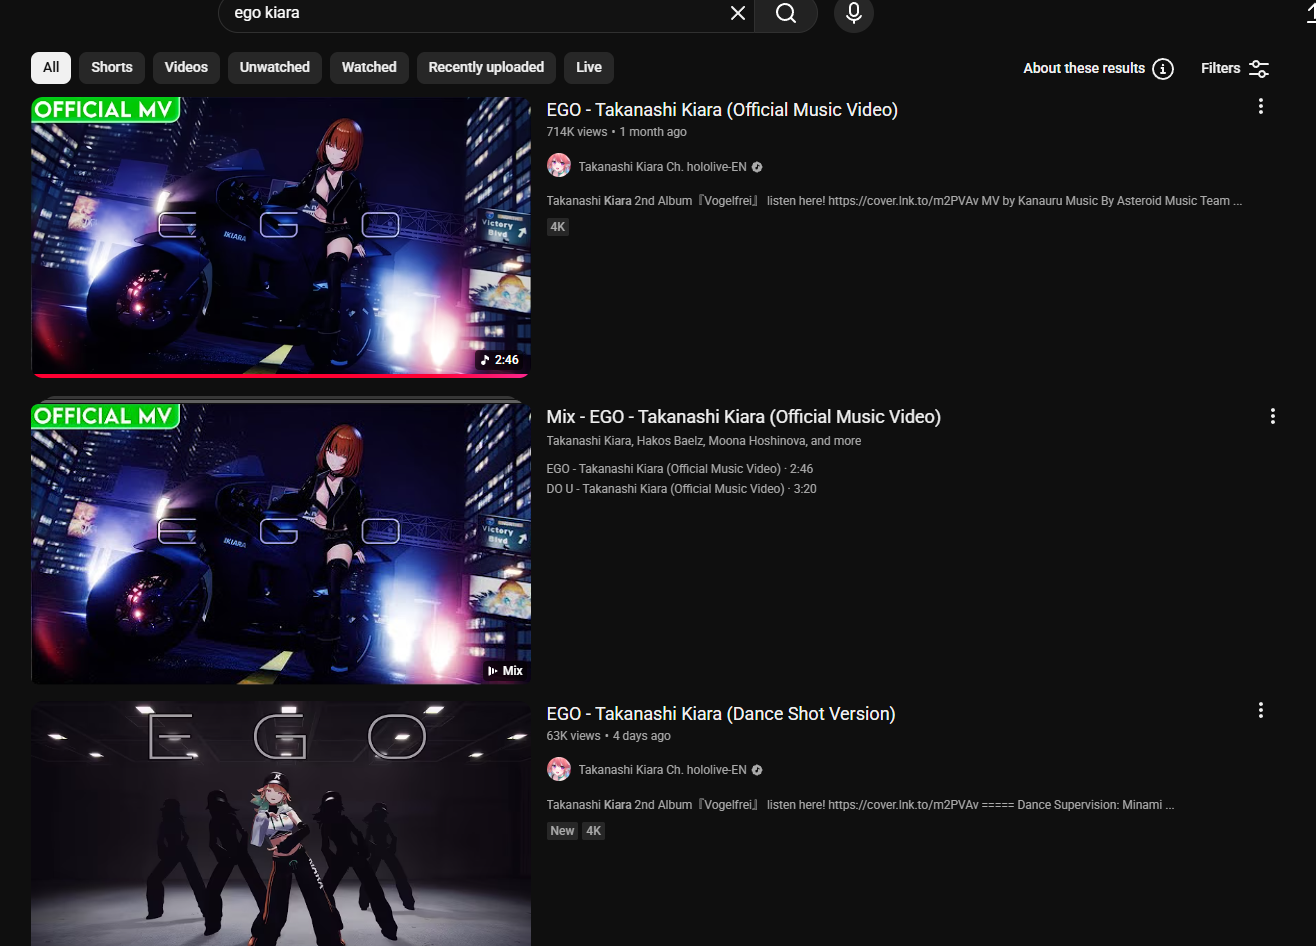Click artists line "Takanashi Kiara, Hakos Baelz, Moona Hoshinova"
1316x946 pixels.
coord(704,441)
